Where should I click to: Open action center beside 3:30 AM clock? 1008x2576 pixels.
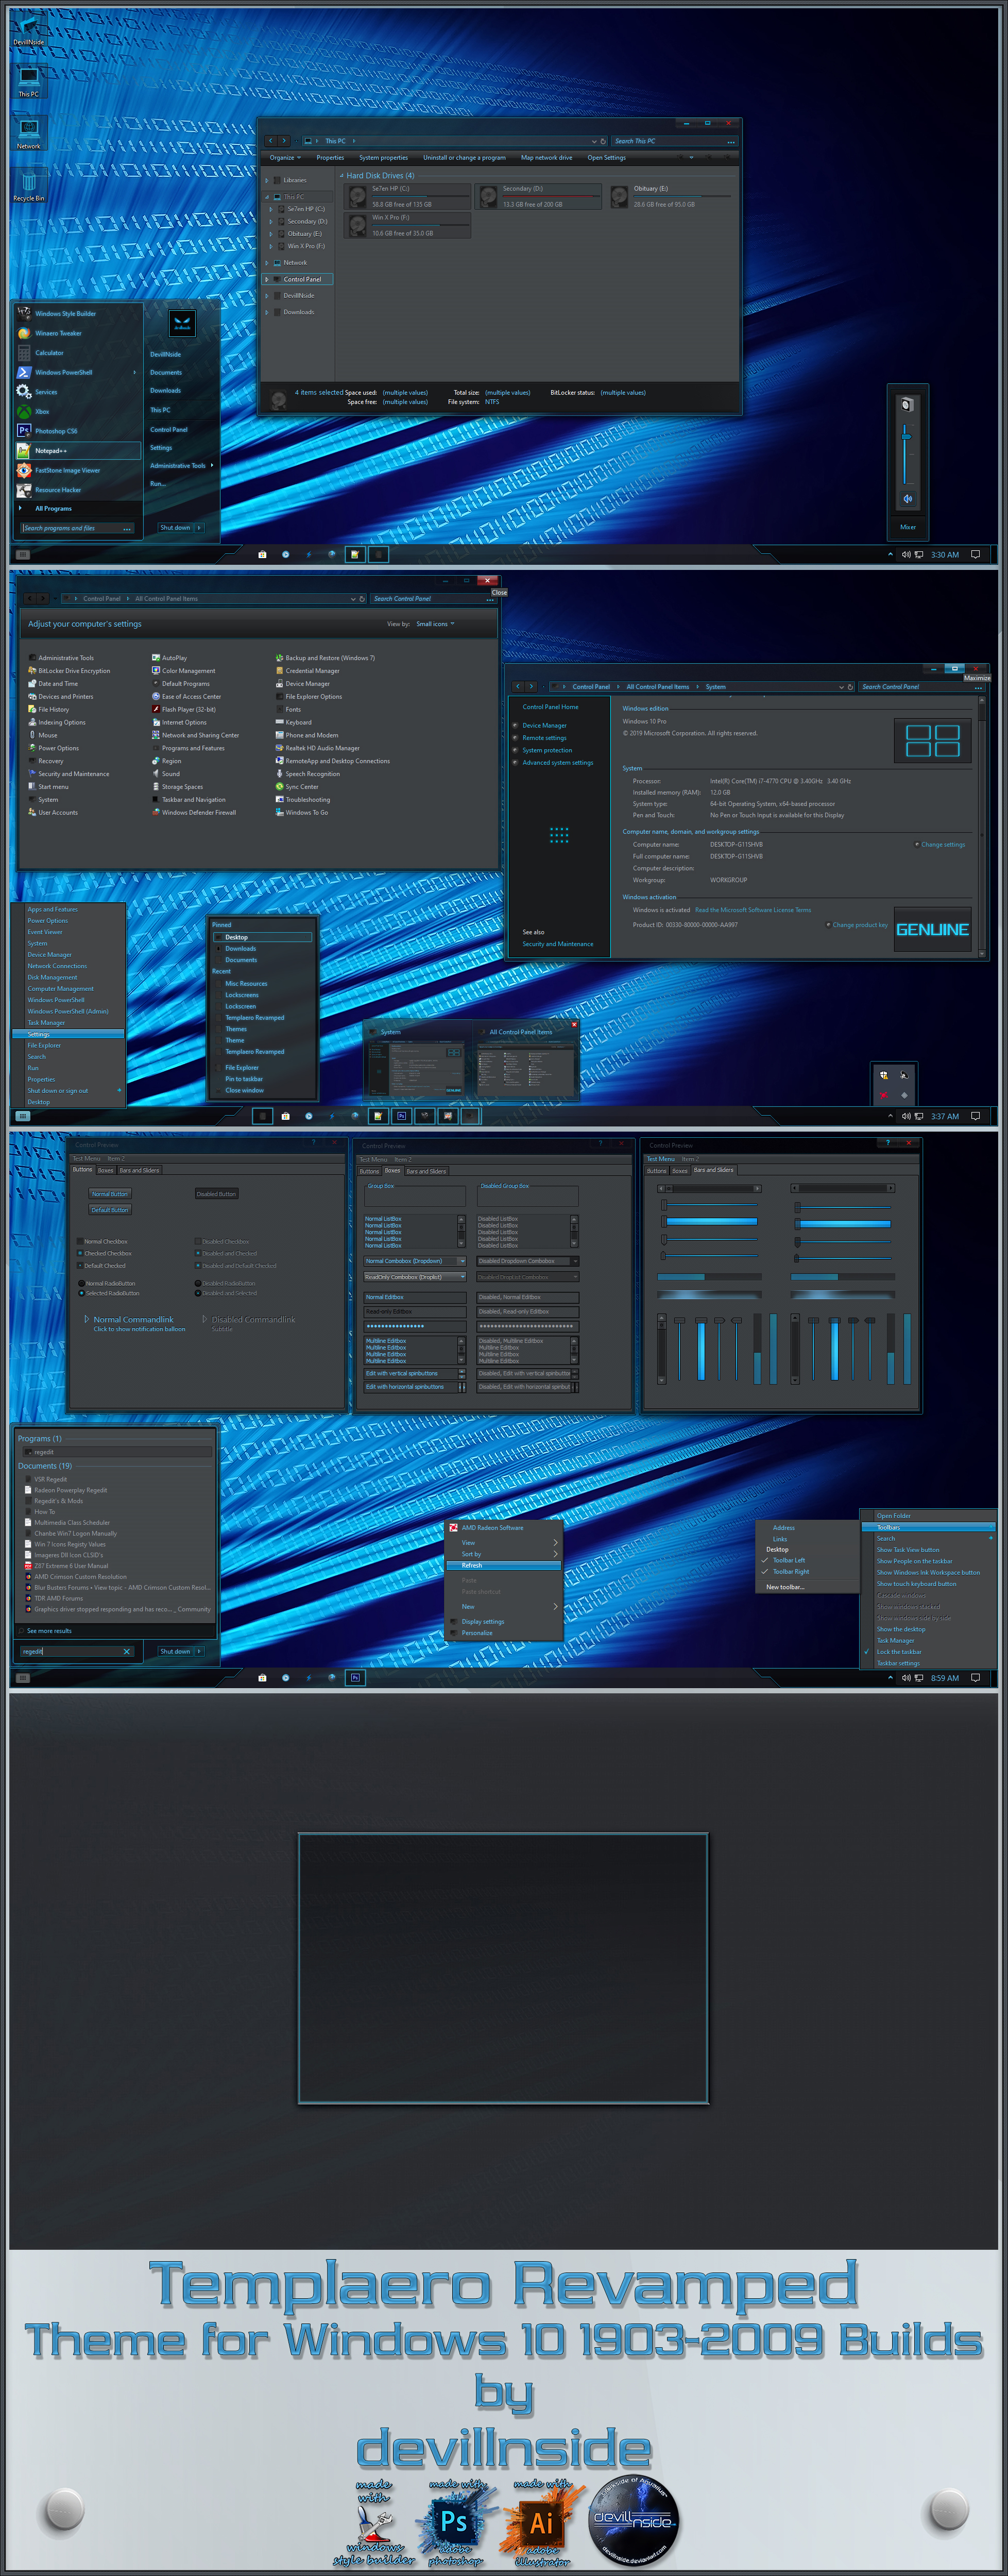[975, 554]
